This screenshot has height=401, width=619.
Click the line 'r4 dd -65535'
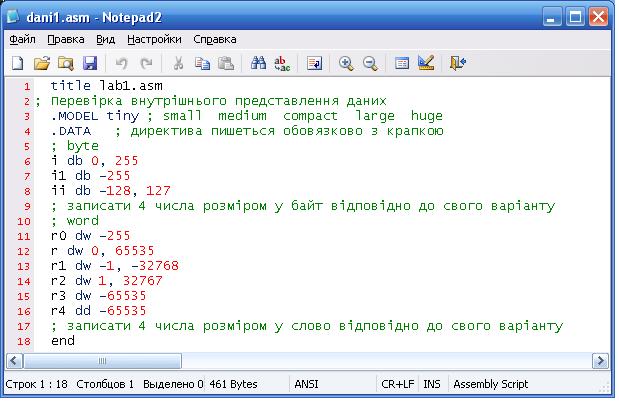tap(98, 311)
